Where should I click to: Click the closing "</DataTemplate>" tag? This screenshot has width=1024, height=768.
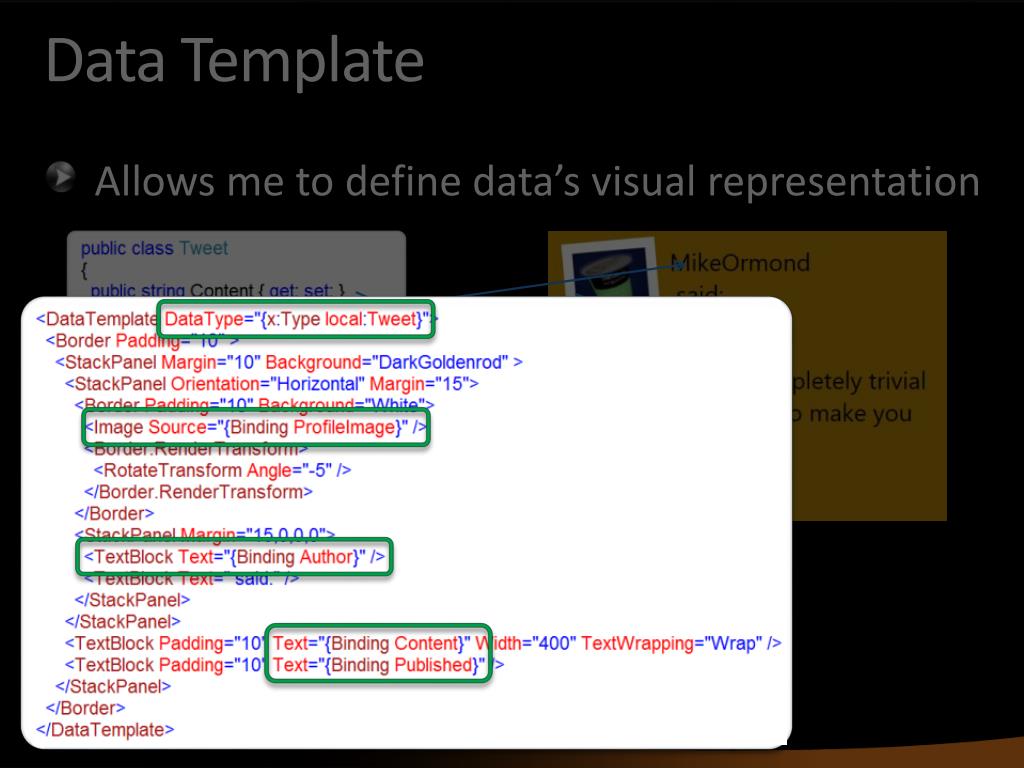coord(105,729)
